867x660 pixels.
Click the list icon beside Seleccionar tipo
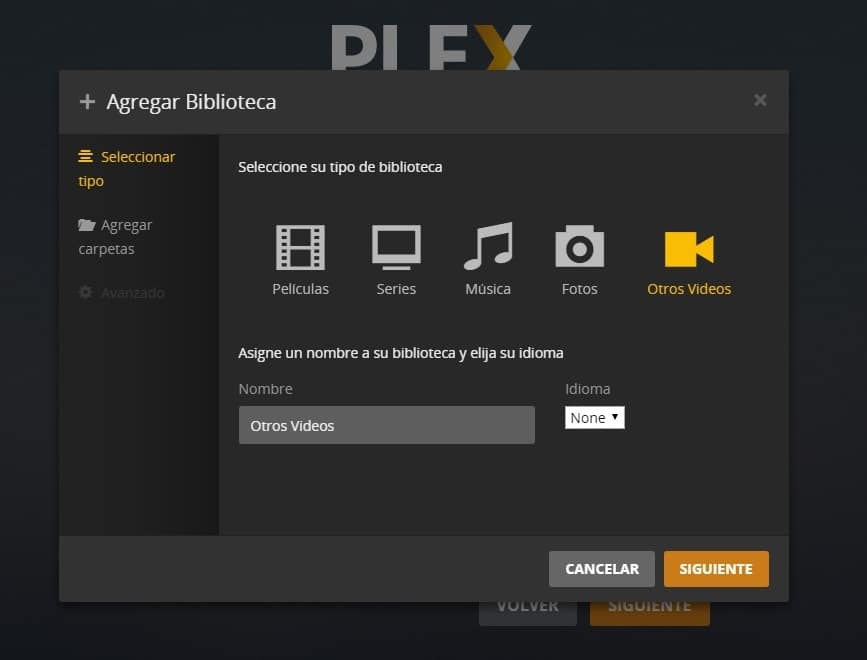pos(86,157)
